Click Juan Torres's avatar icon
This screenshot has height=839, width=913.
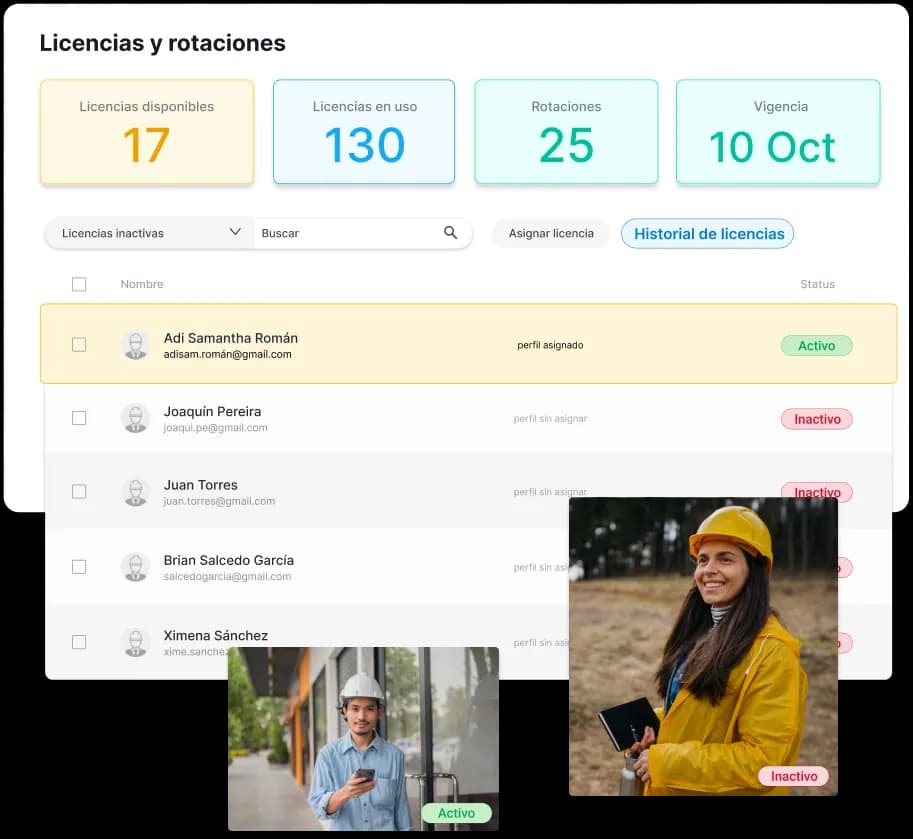(x=135, y=492)
